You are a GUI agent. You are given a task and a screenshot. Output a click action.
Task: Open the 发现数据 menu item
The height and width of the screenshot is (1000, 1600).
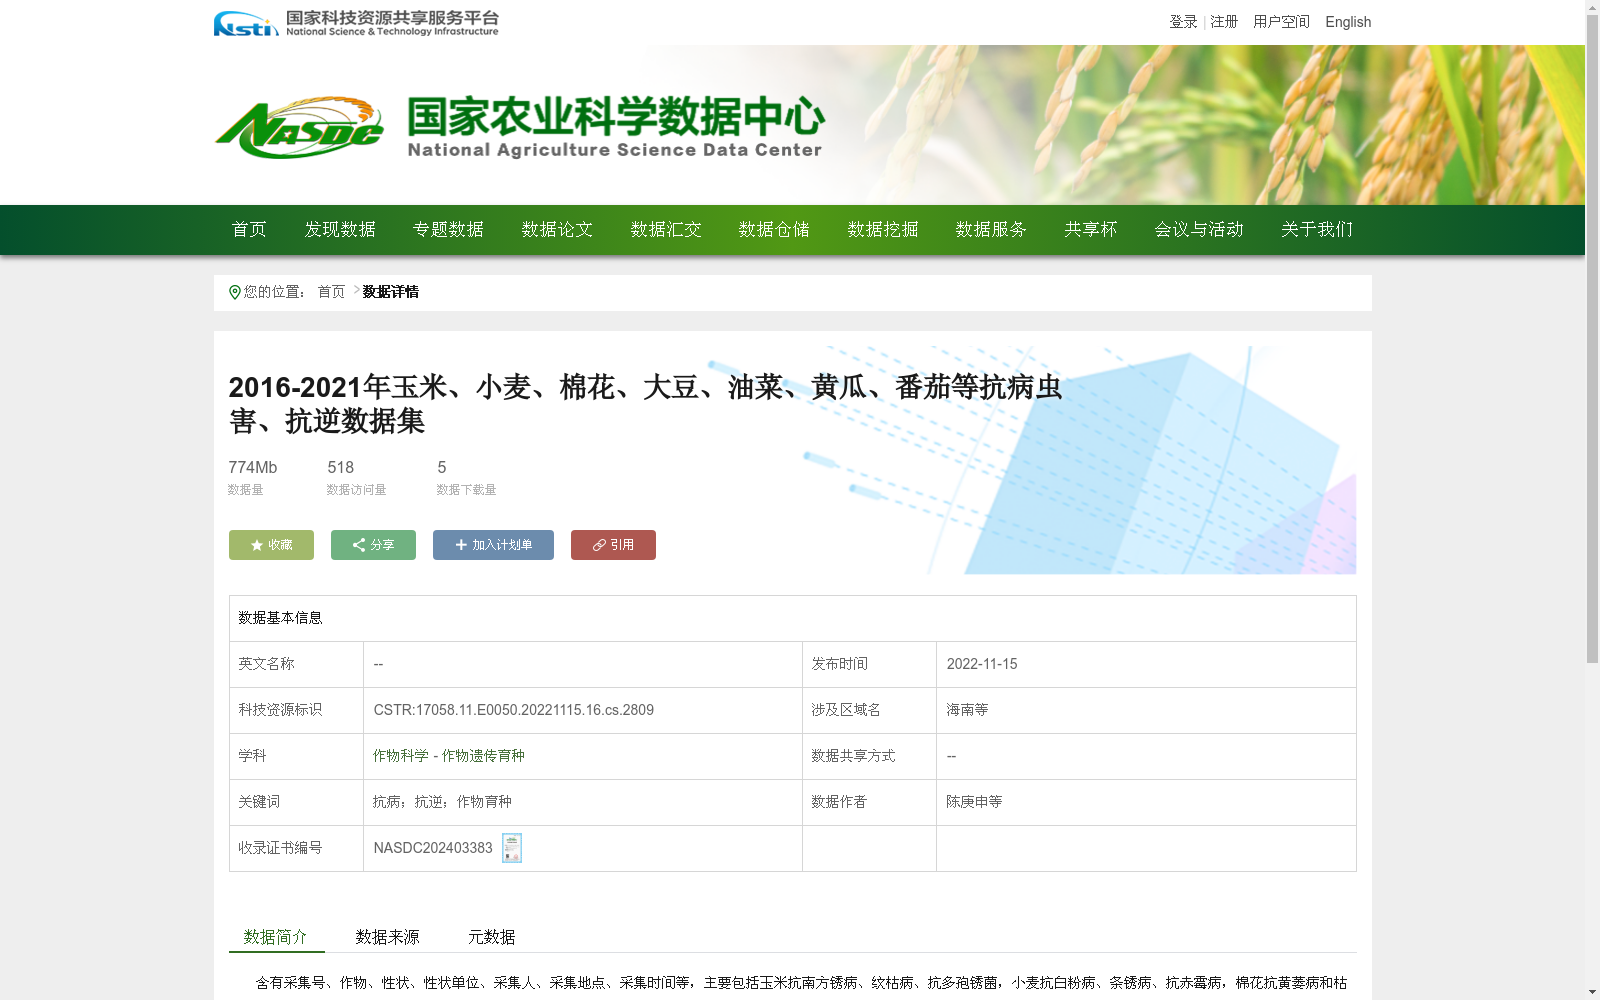click(340, 230)
